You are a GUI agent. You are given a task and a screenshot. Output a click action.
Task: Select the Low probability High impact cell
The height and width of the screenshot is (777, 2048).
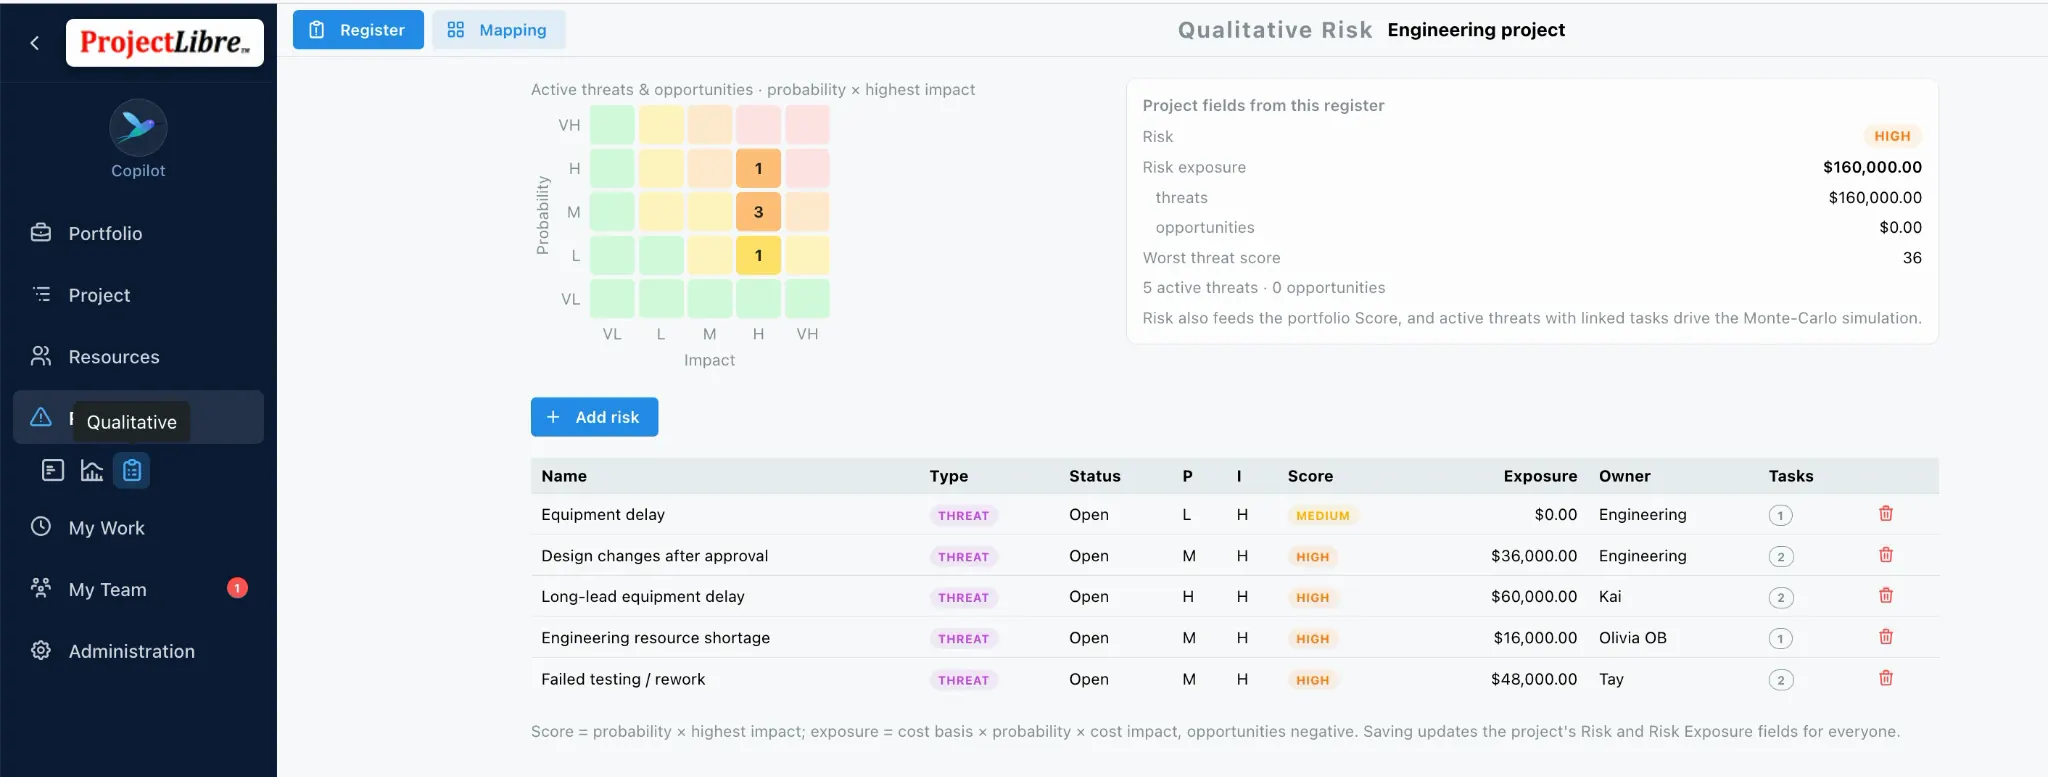(758, 255)
